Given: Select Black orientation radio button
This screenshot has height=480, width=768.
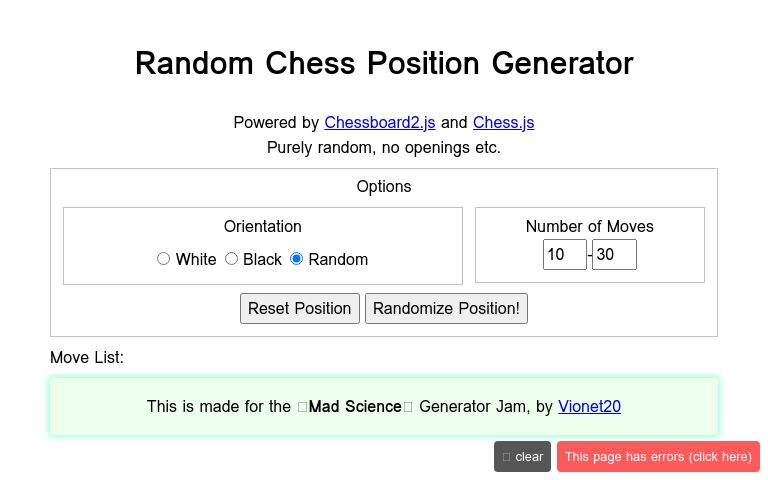Looking at the screenshot, I should coord(232,259).
